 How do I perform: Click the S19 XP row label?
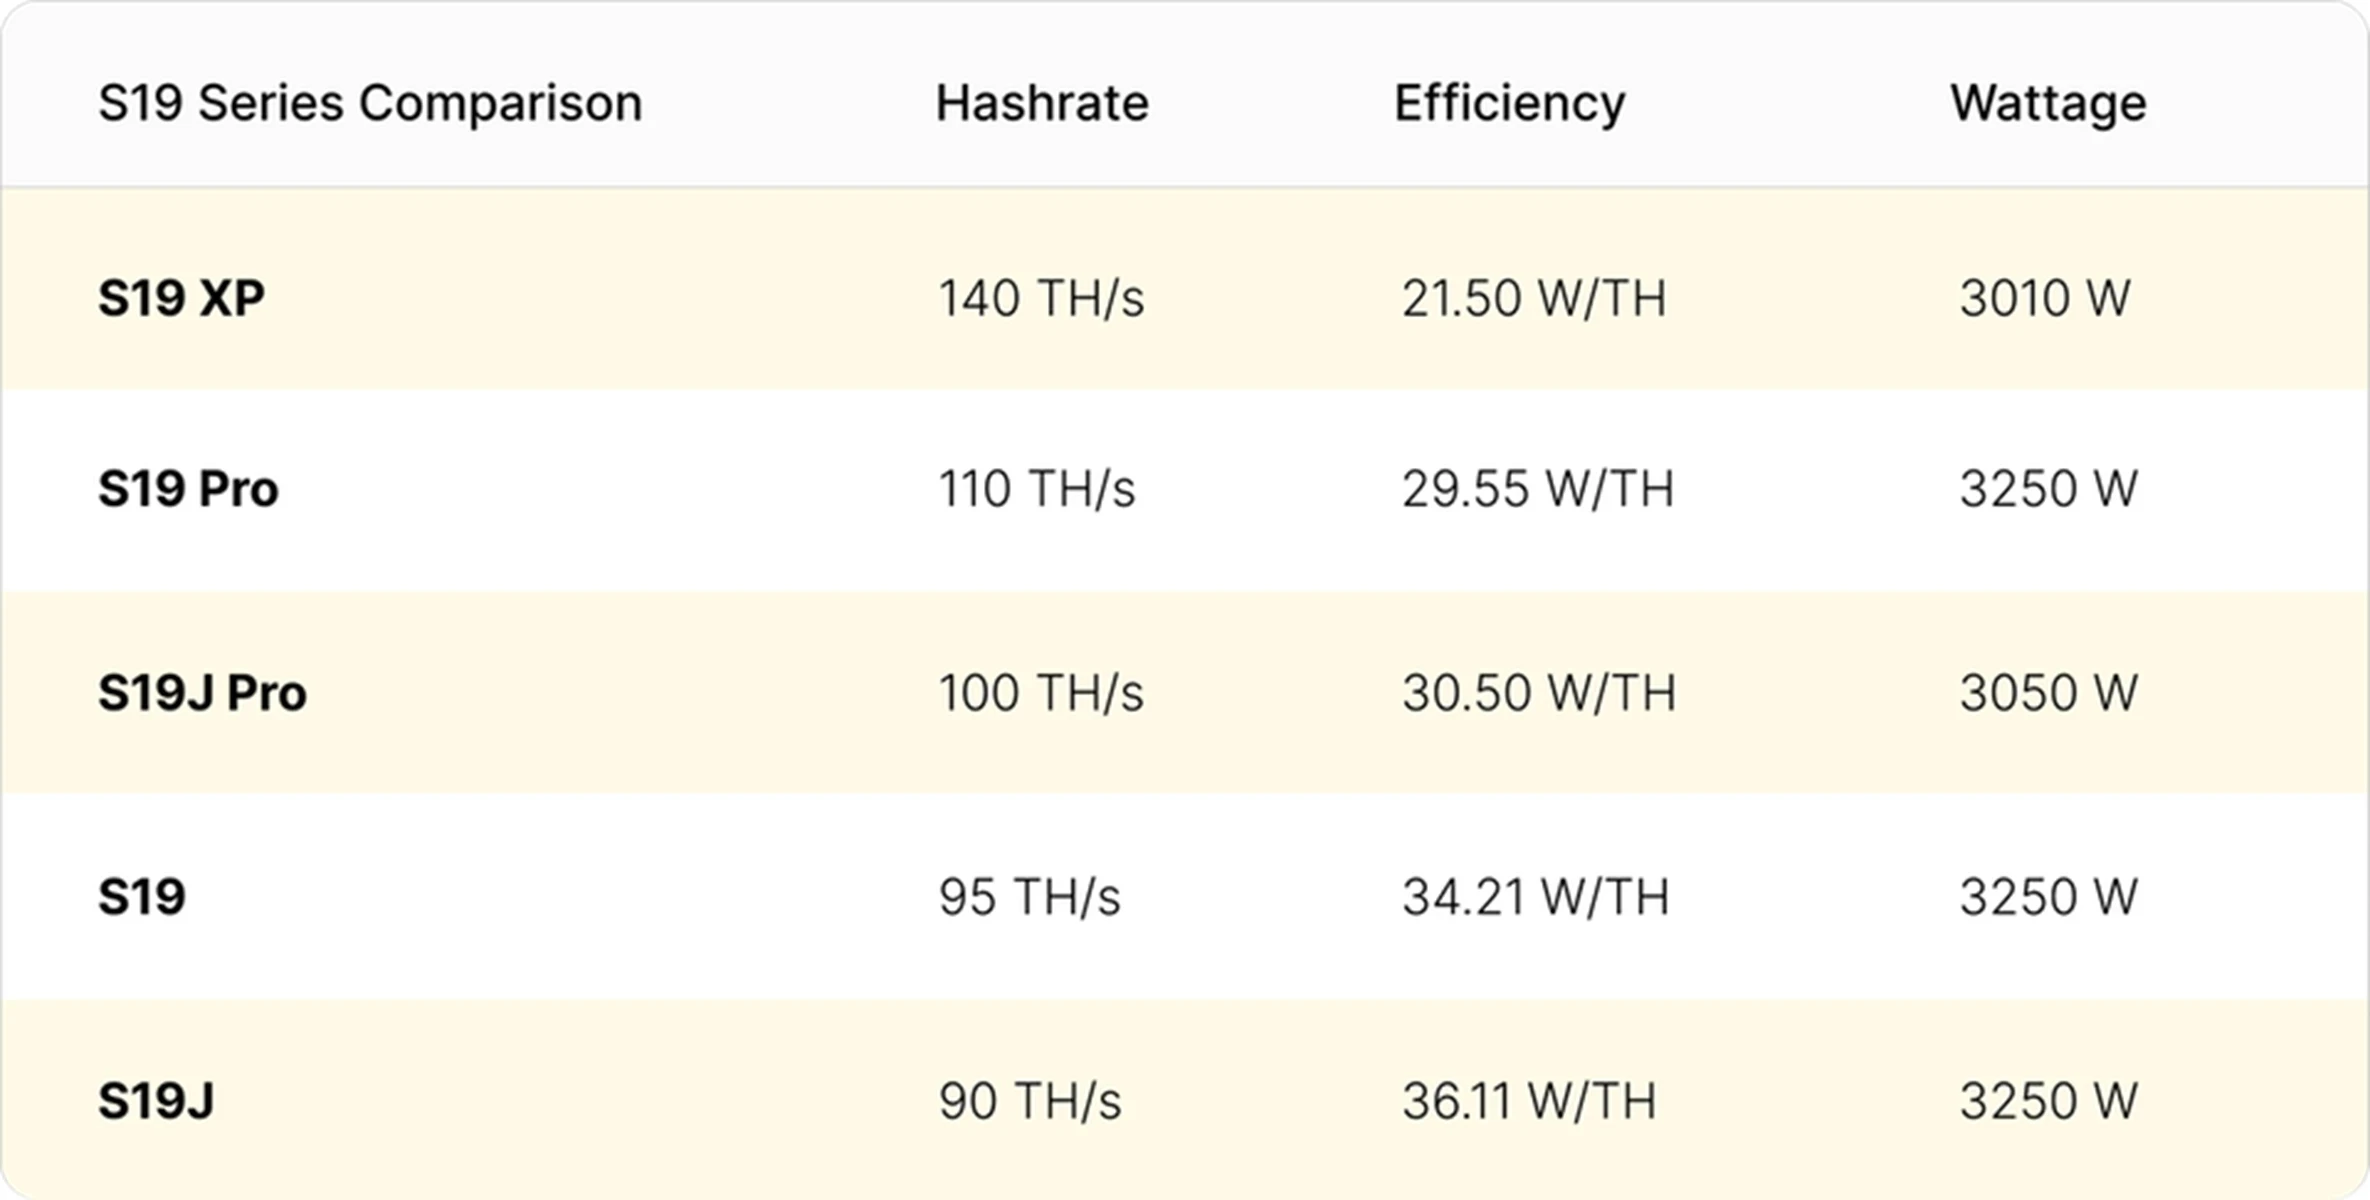tap(181, 298)
